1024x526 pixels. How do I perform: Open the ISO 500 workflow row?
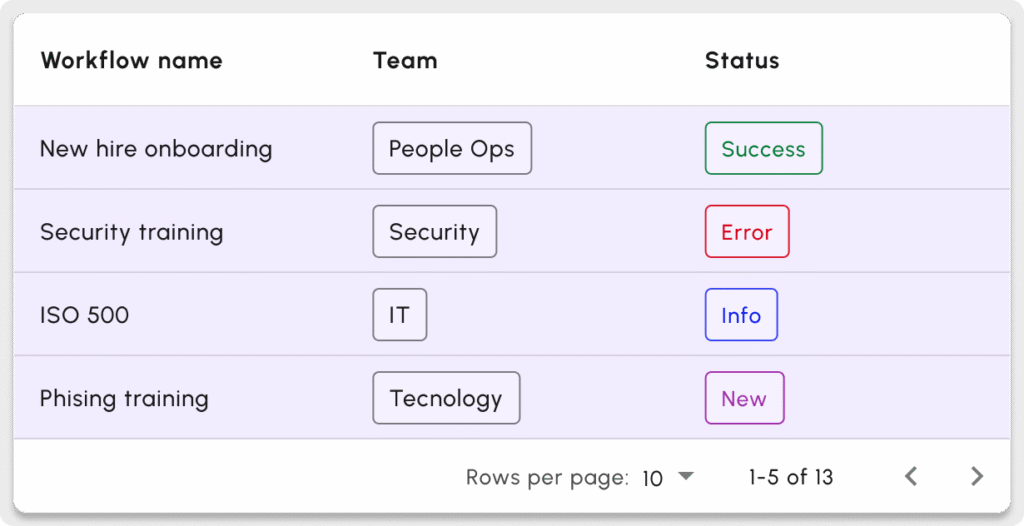[84, 315]
